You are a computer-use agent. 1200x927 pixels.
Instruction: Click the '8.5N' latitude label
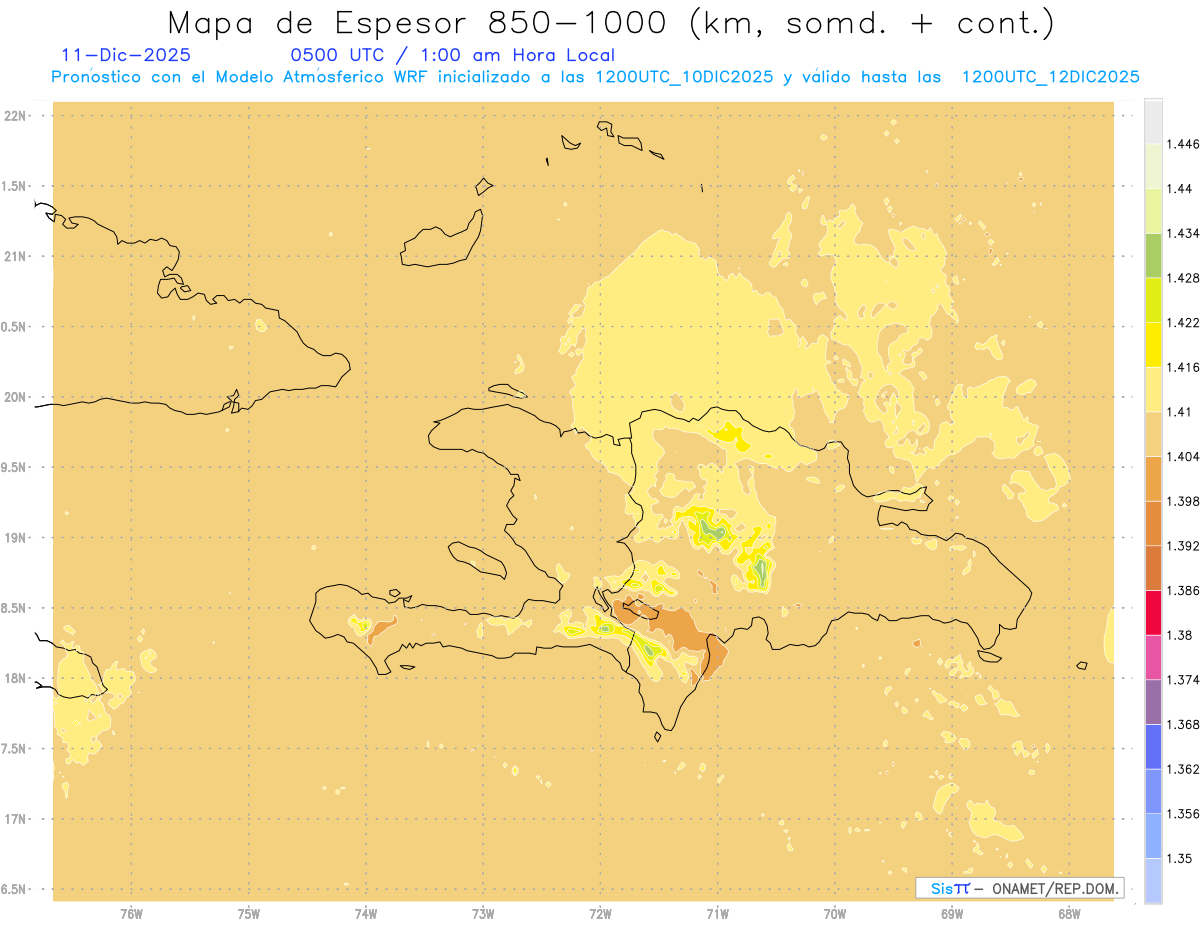[x=15, y=609]
